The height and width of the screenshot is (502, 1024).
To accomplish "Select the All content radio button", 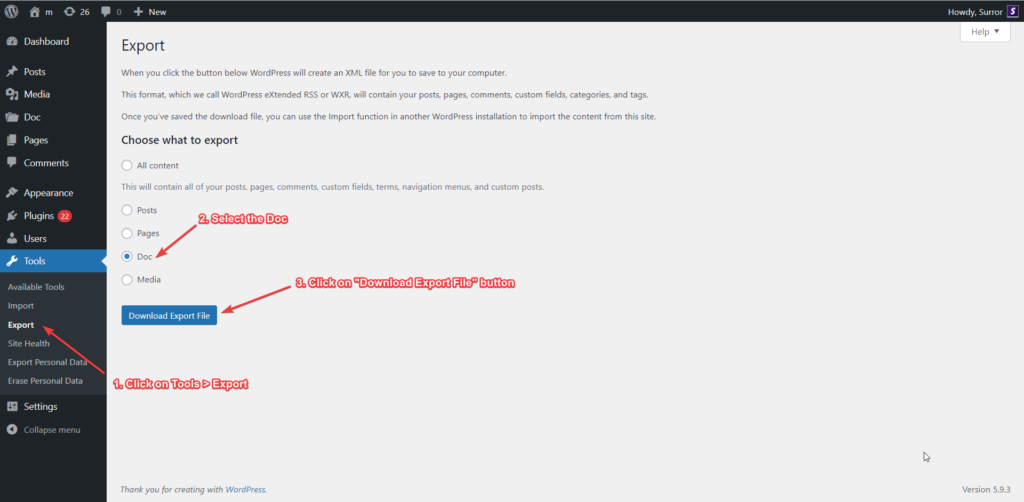I will [x=127, y=165].
